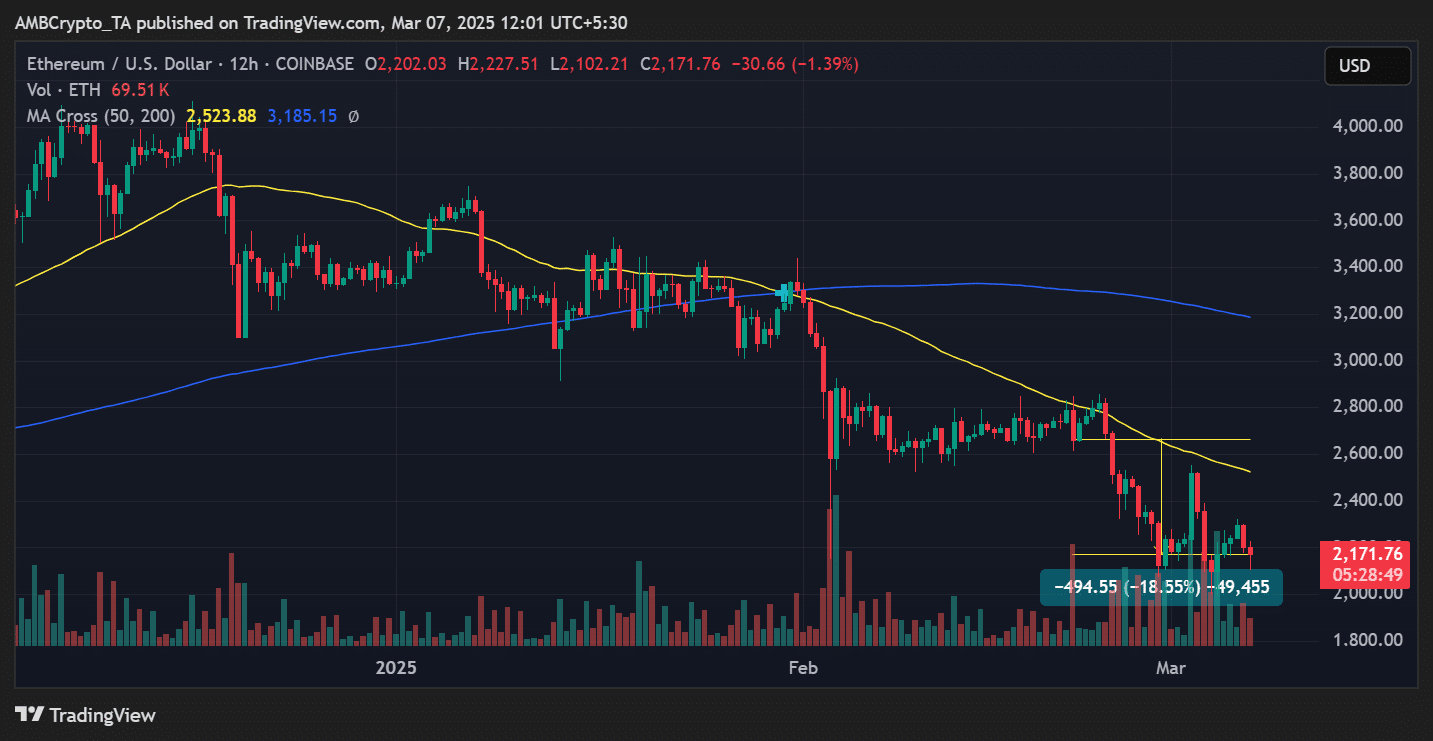Click the Feb time axis label
Image resolution: width=1433 pixels, height=741 pixels.
pyautogui.click(x=803, y=667)
